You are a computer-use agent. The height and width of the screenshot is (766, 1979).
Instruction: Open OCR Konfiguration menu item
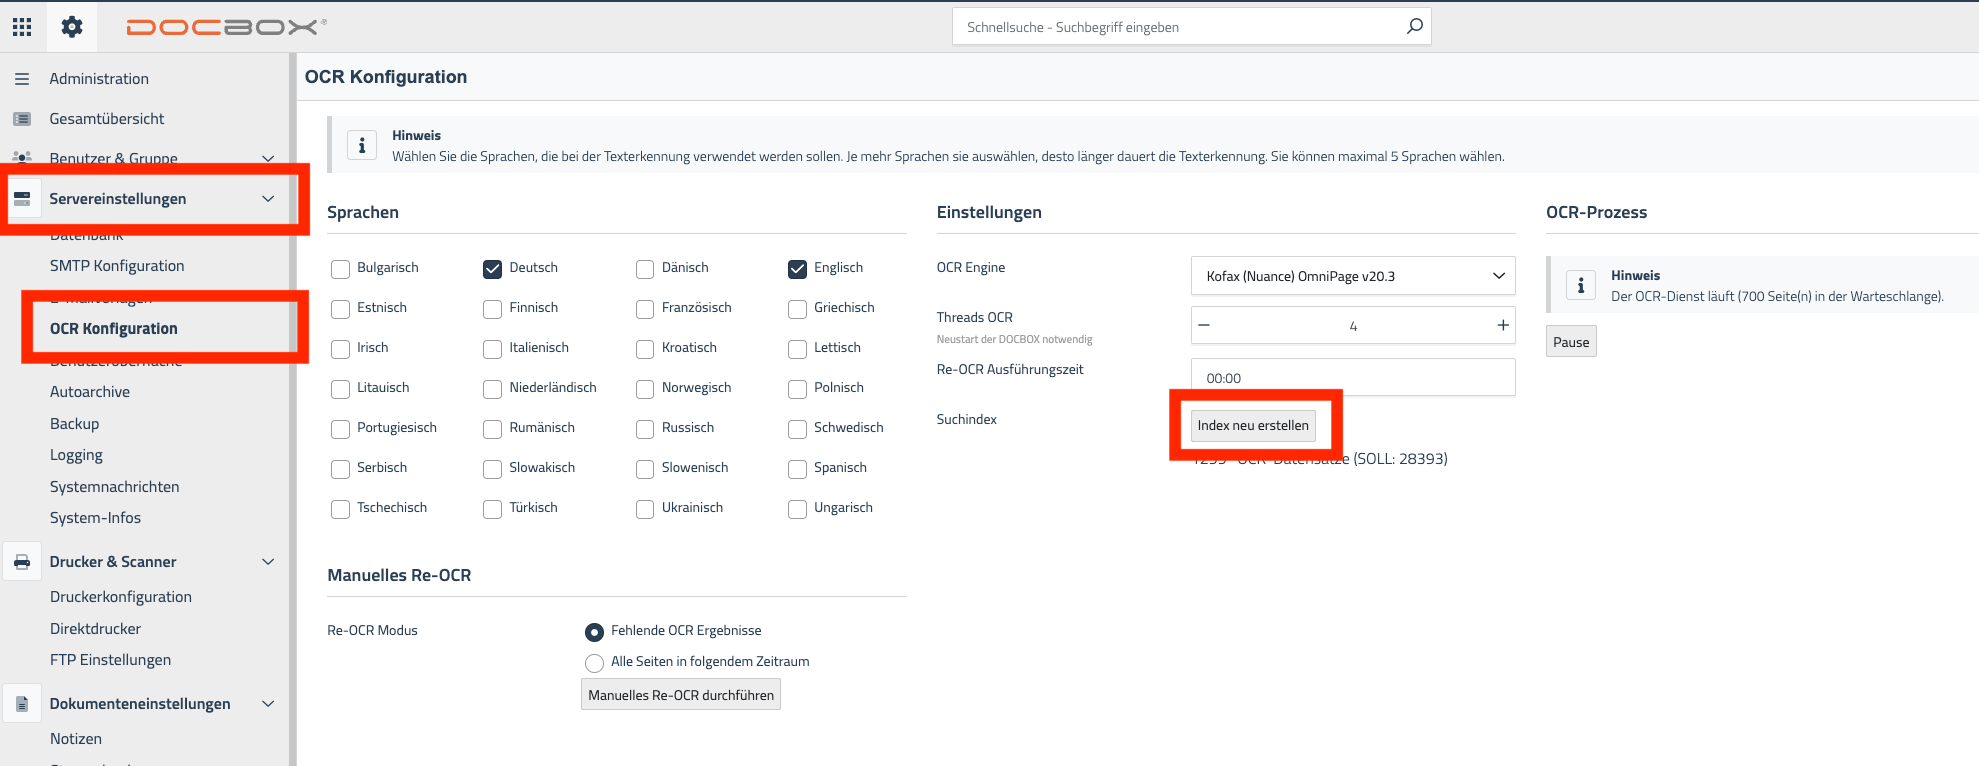pos(114,329)
